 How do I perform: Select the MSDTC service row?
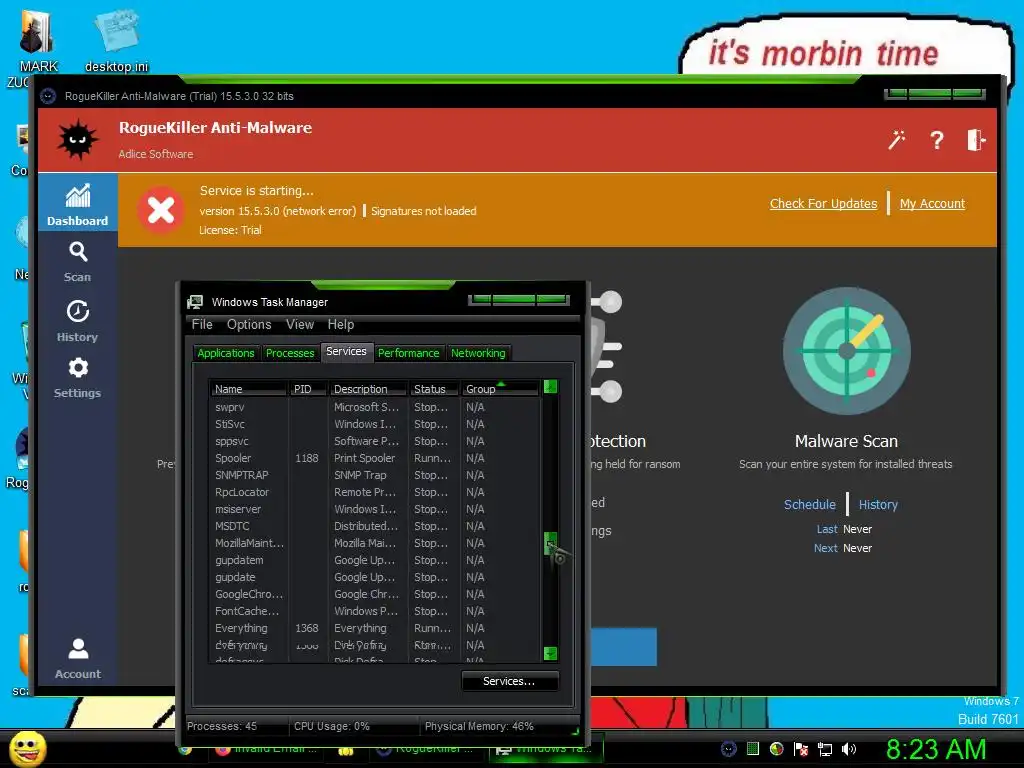coord(375,526)
